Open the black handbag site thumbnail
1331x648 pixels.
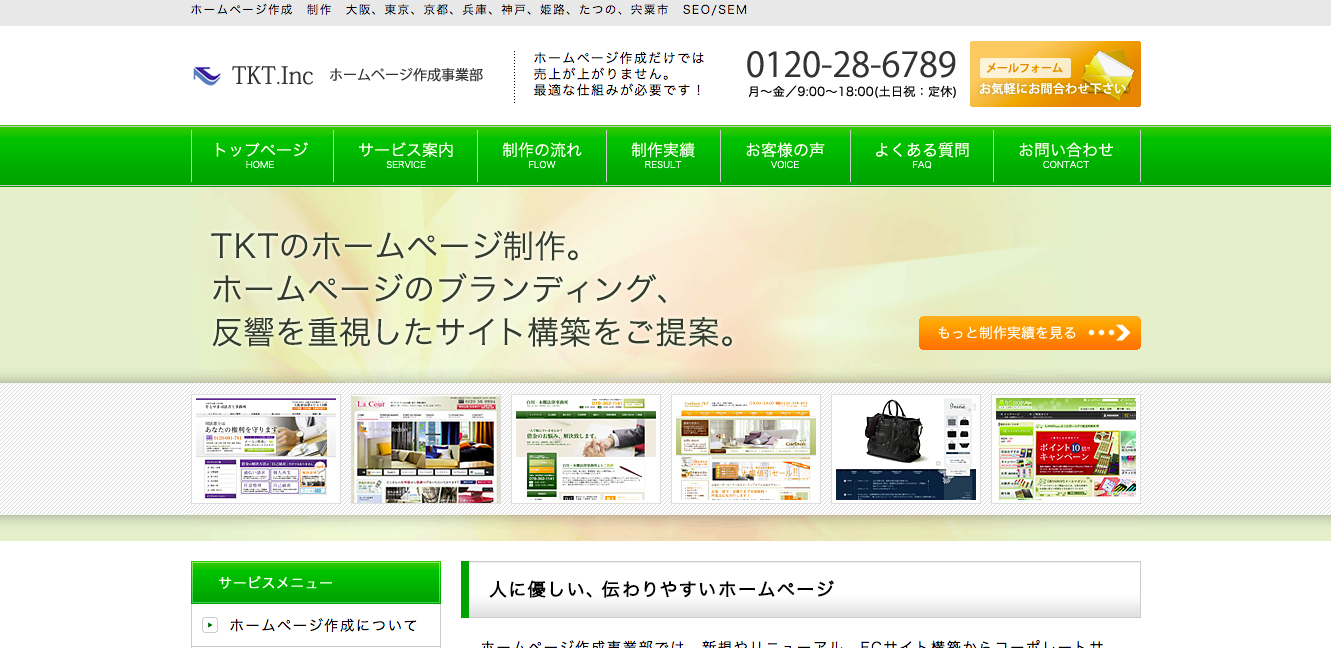coord(906,449)
